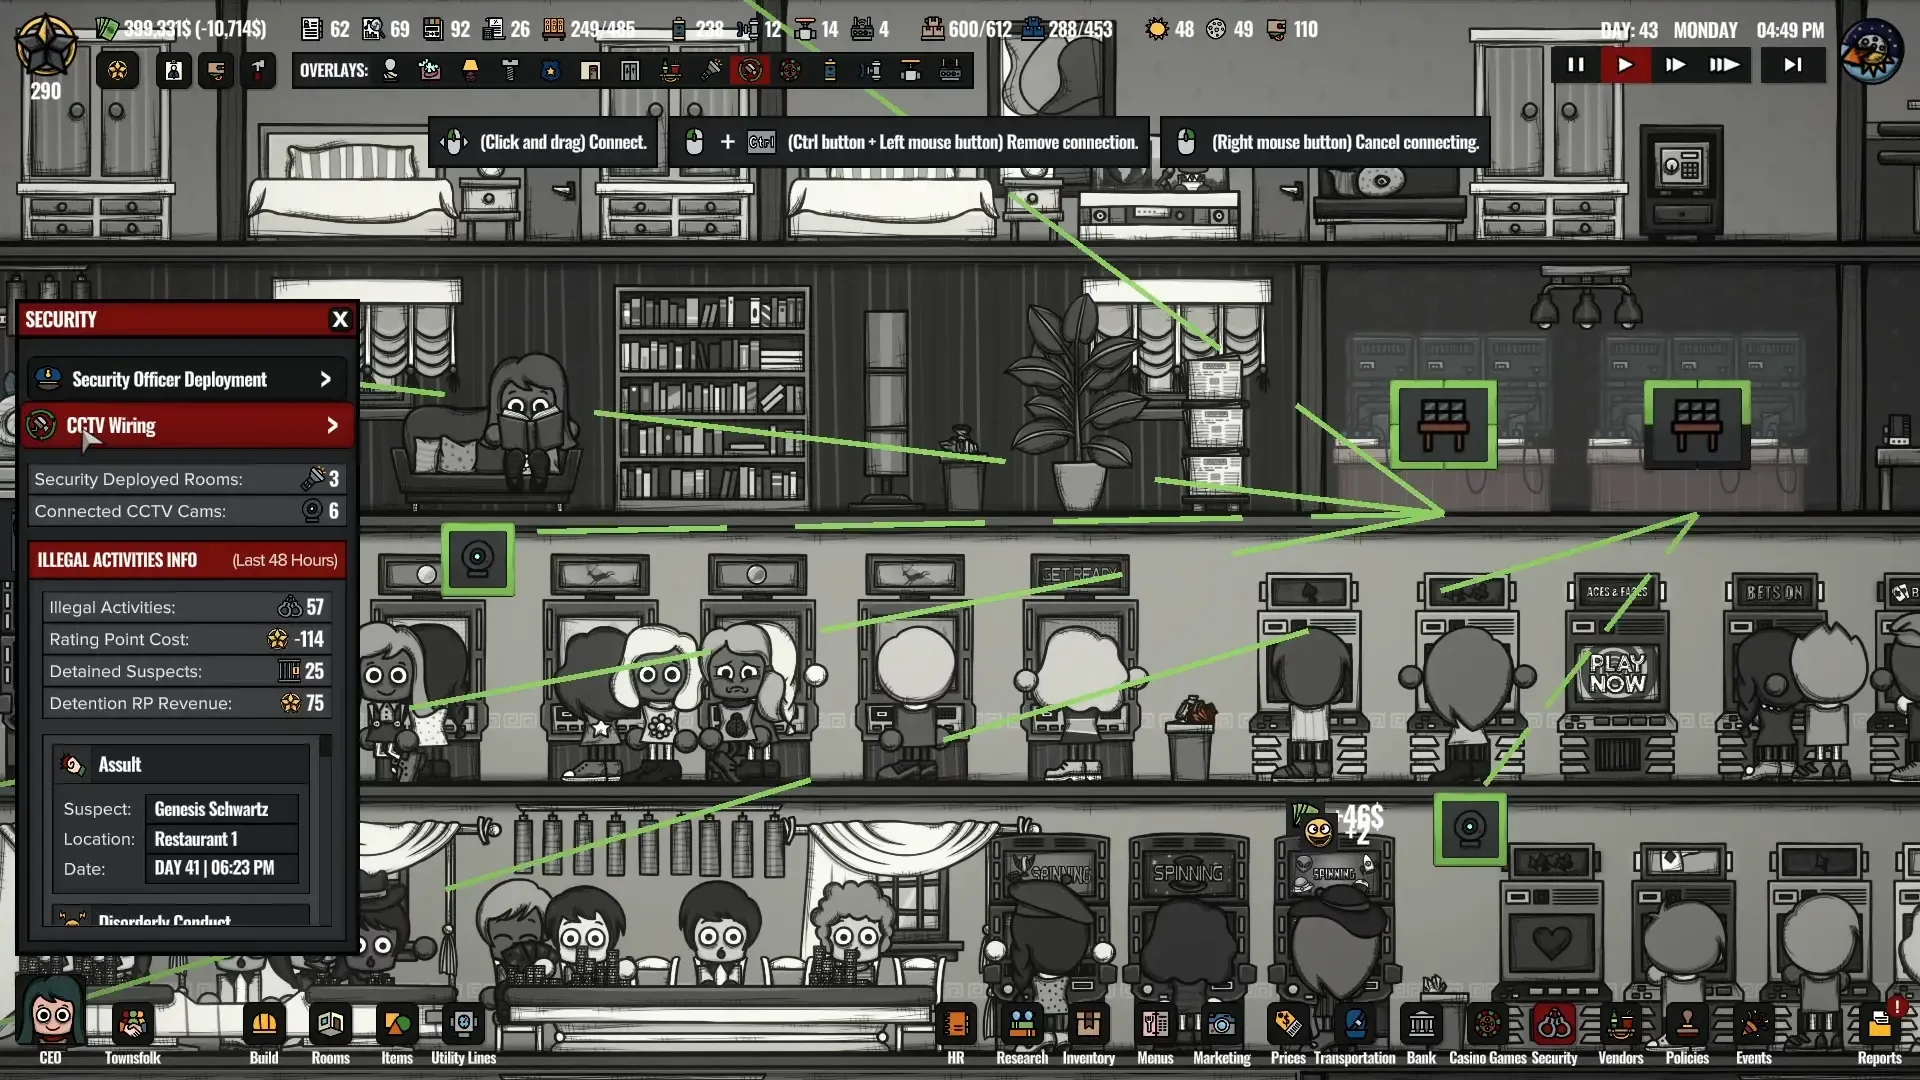1920x1080 pixels.
Task: Toggle the police badge security overlay
Action: [x=550, y=70]
